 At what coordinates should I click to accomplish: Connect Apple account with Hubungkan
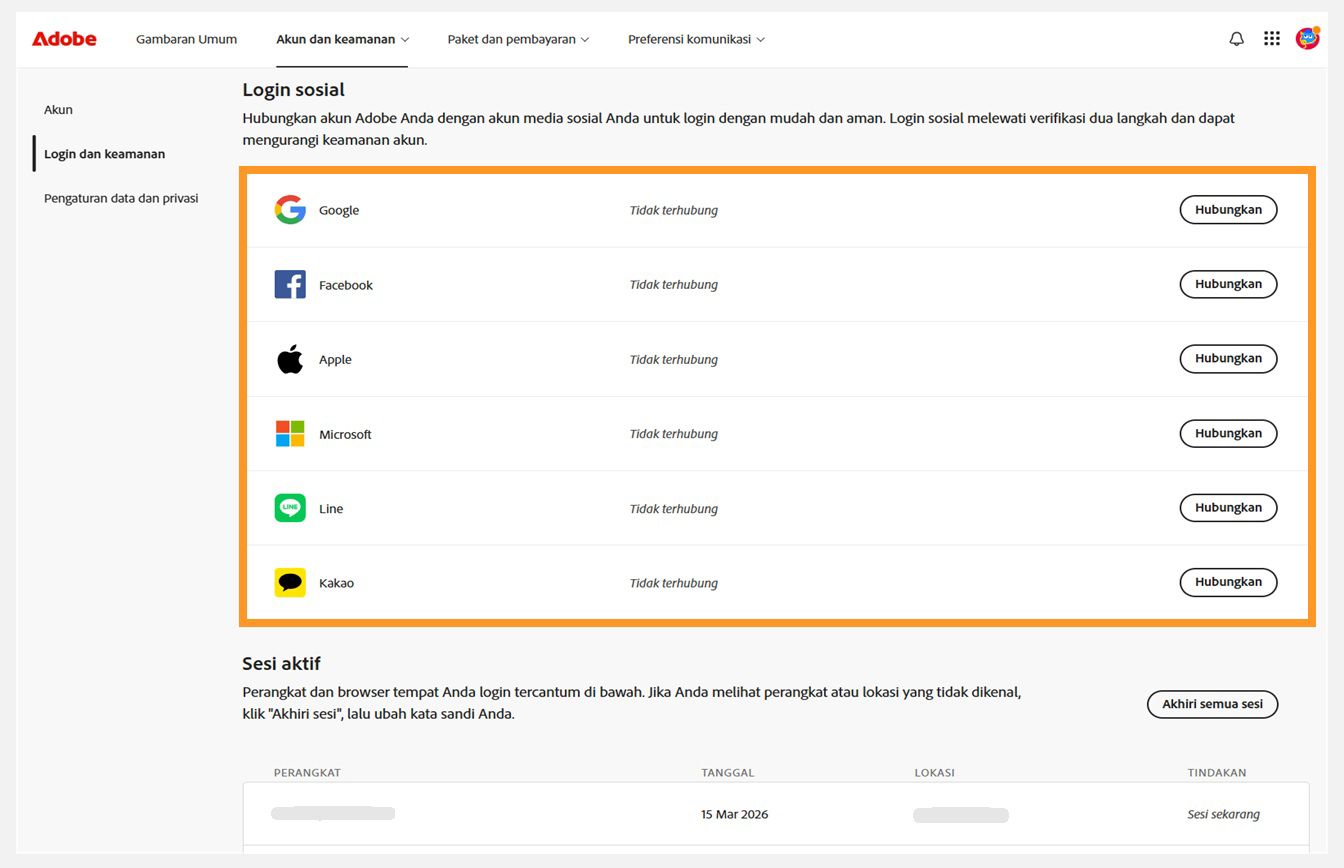tap(1228, 358)
